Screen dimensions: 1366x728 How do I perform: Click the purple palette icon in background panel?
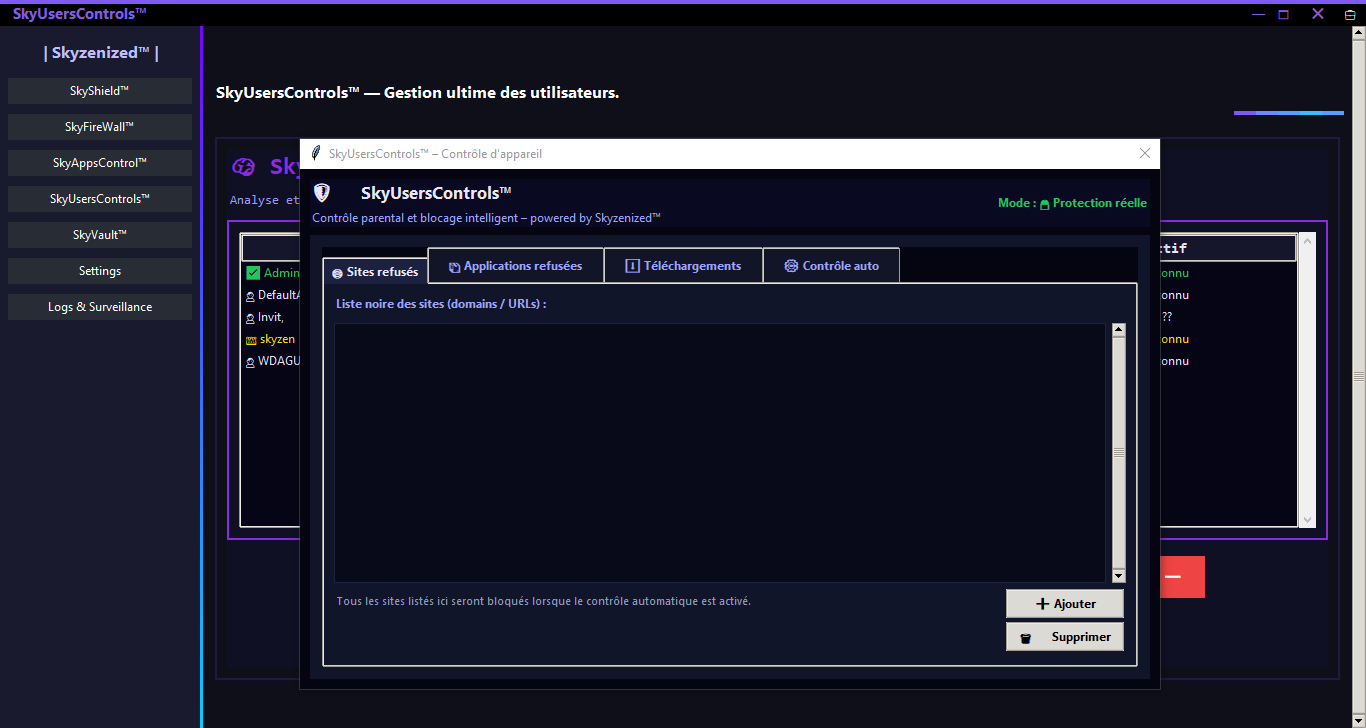click(244, 167)
